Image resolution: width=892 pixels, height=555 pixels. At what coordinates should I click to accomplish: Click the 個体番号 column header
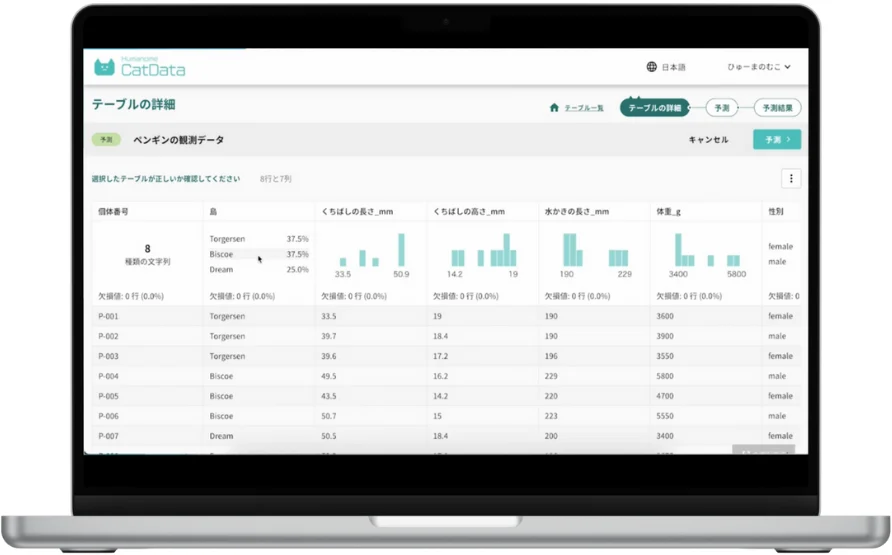tap(113, 212)
